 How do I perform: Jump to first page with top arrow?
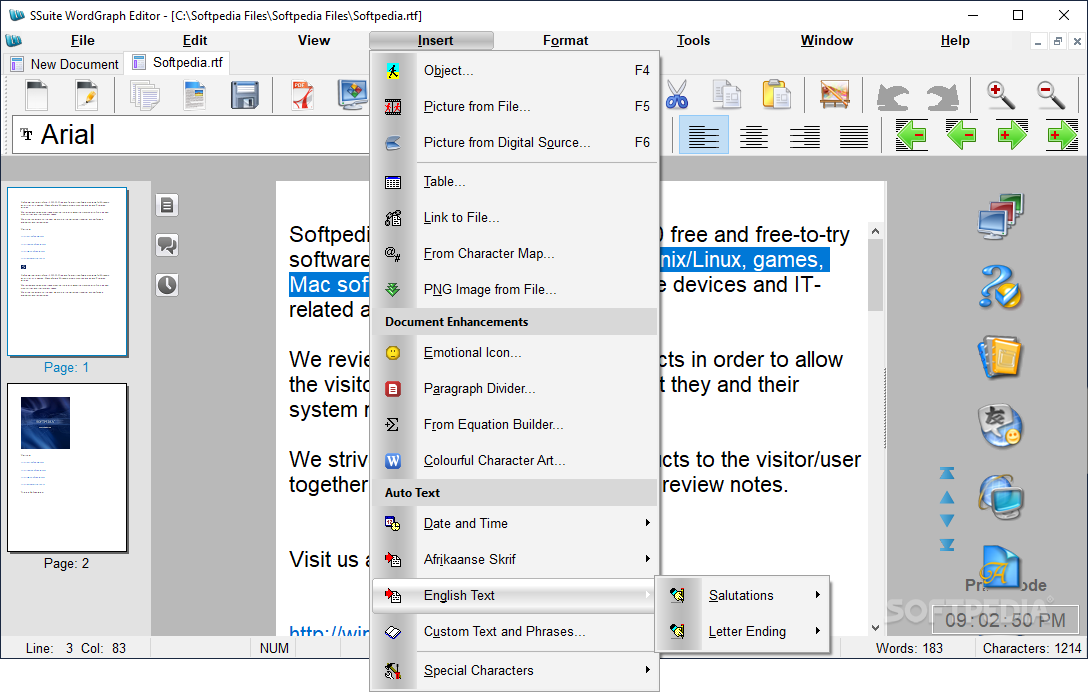click(x=946, y=473)
